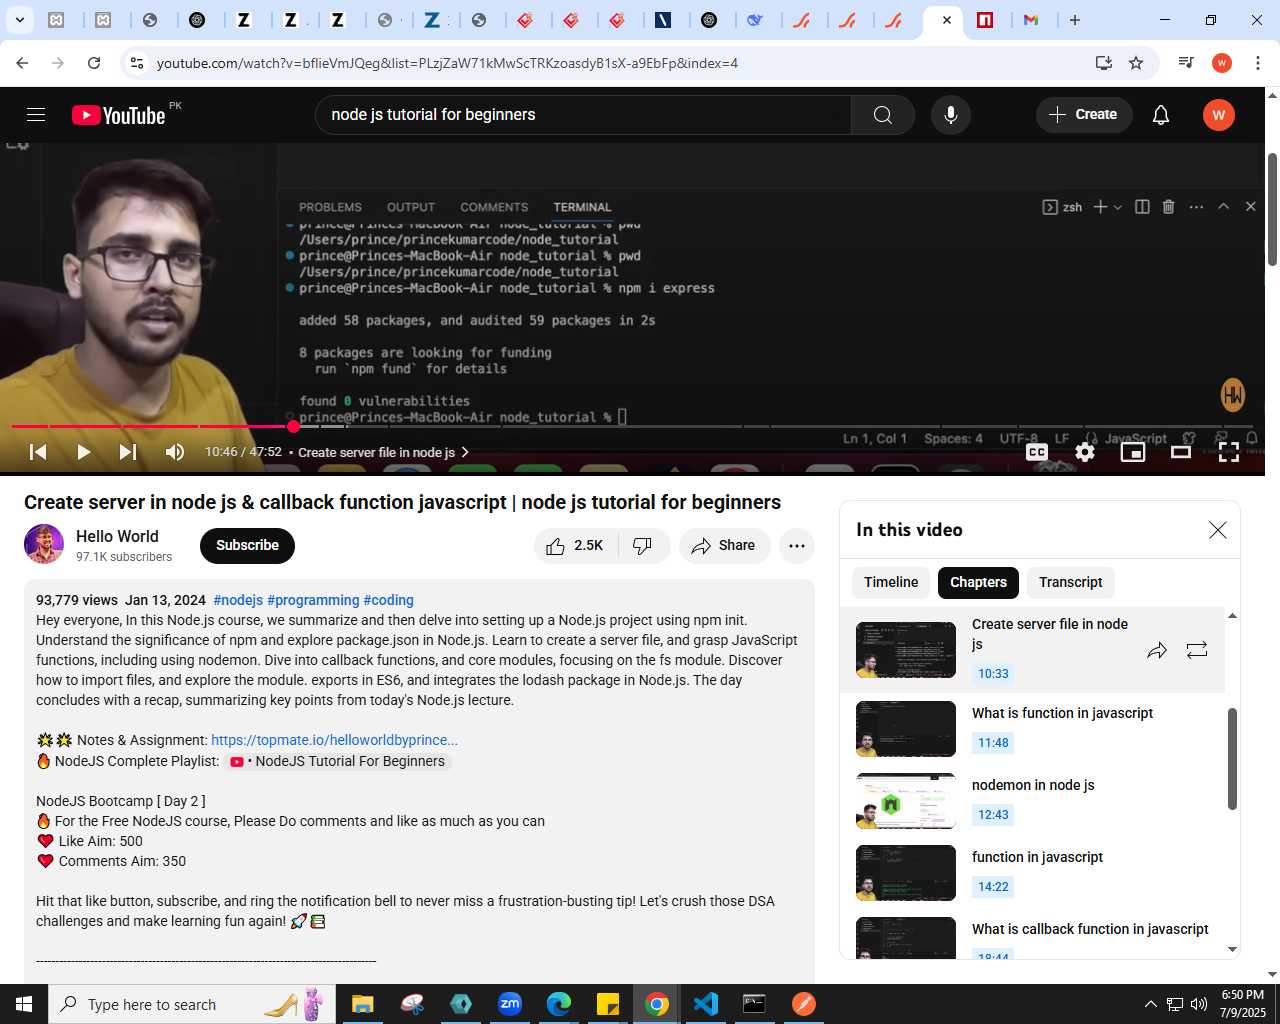
Task: Like the video thumbs-up button
Action: click(x=576, y=545)
